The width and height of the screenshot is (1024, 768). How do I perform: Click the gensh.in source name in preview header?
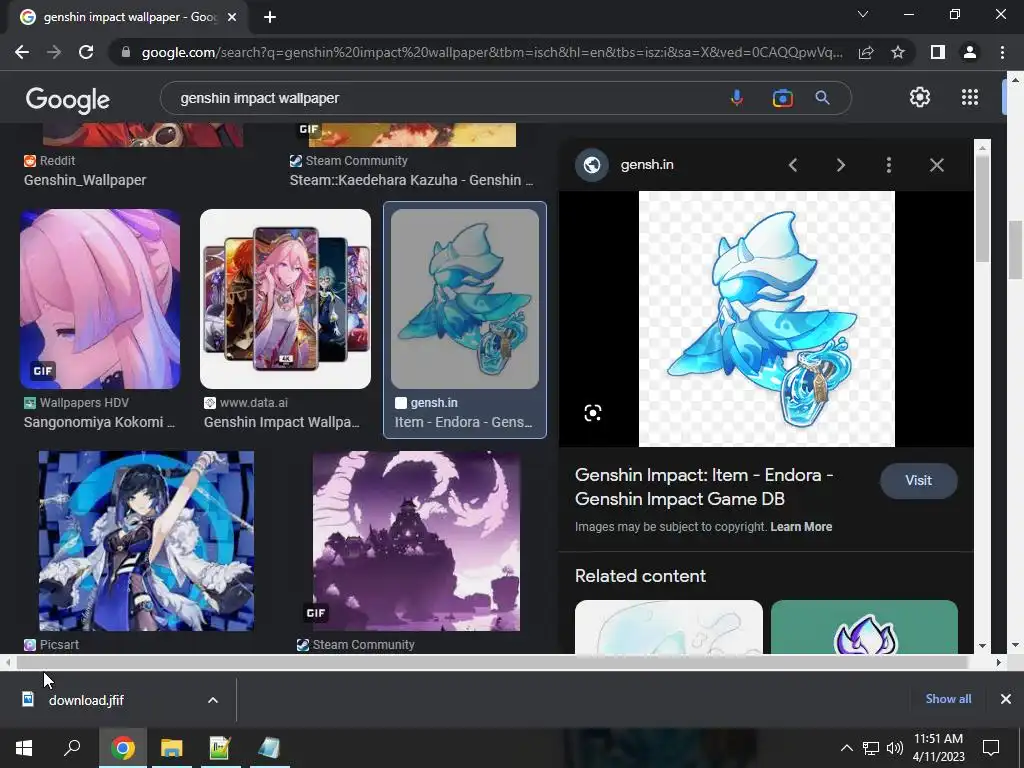pyautogui.click(x=647, y=165)
